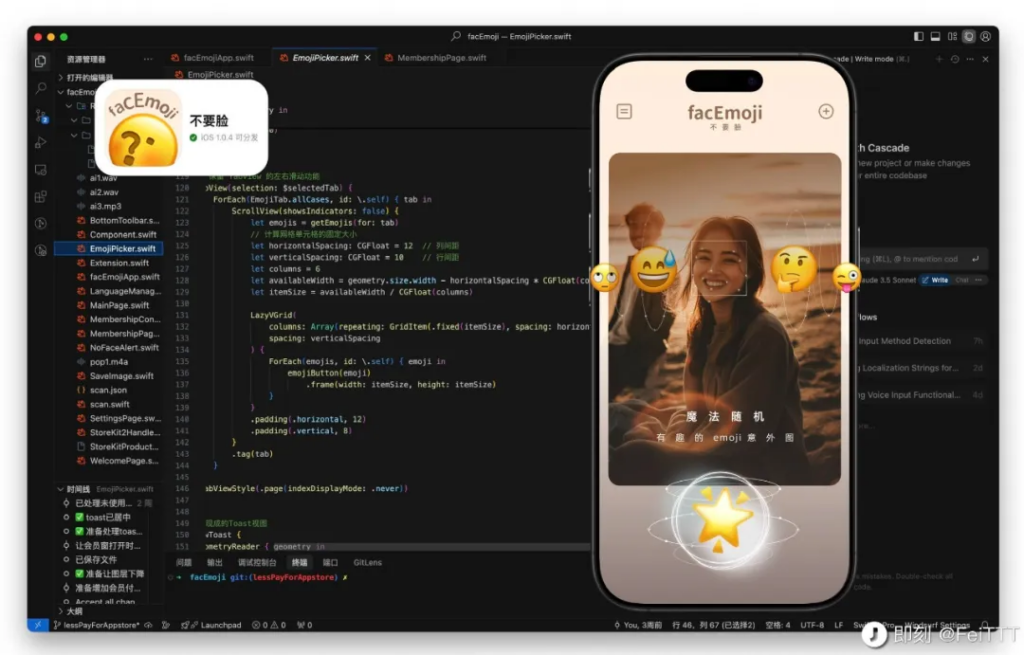Screen dimensions: 1024x655
Task: Open the Extensions view
Action: [40, 197]
